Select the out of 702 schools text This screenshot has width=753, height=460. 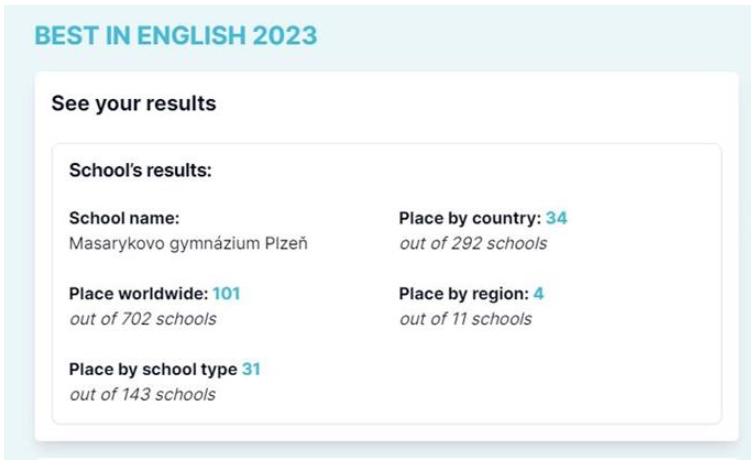(x=143, y=319)
